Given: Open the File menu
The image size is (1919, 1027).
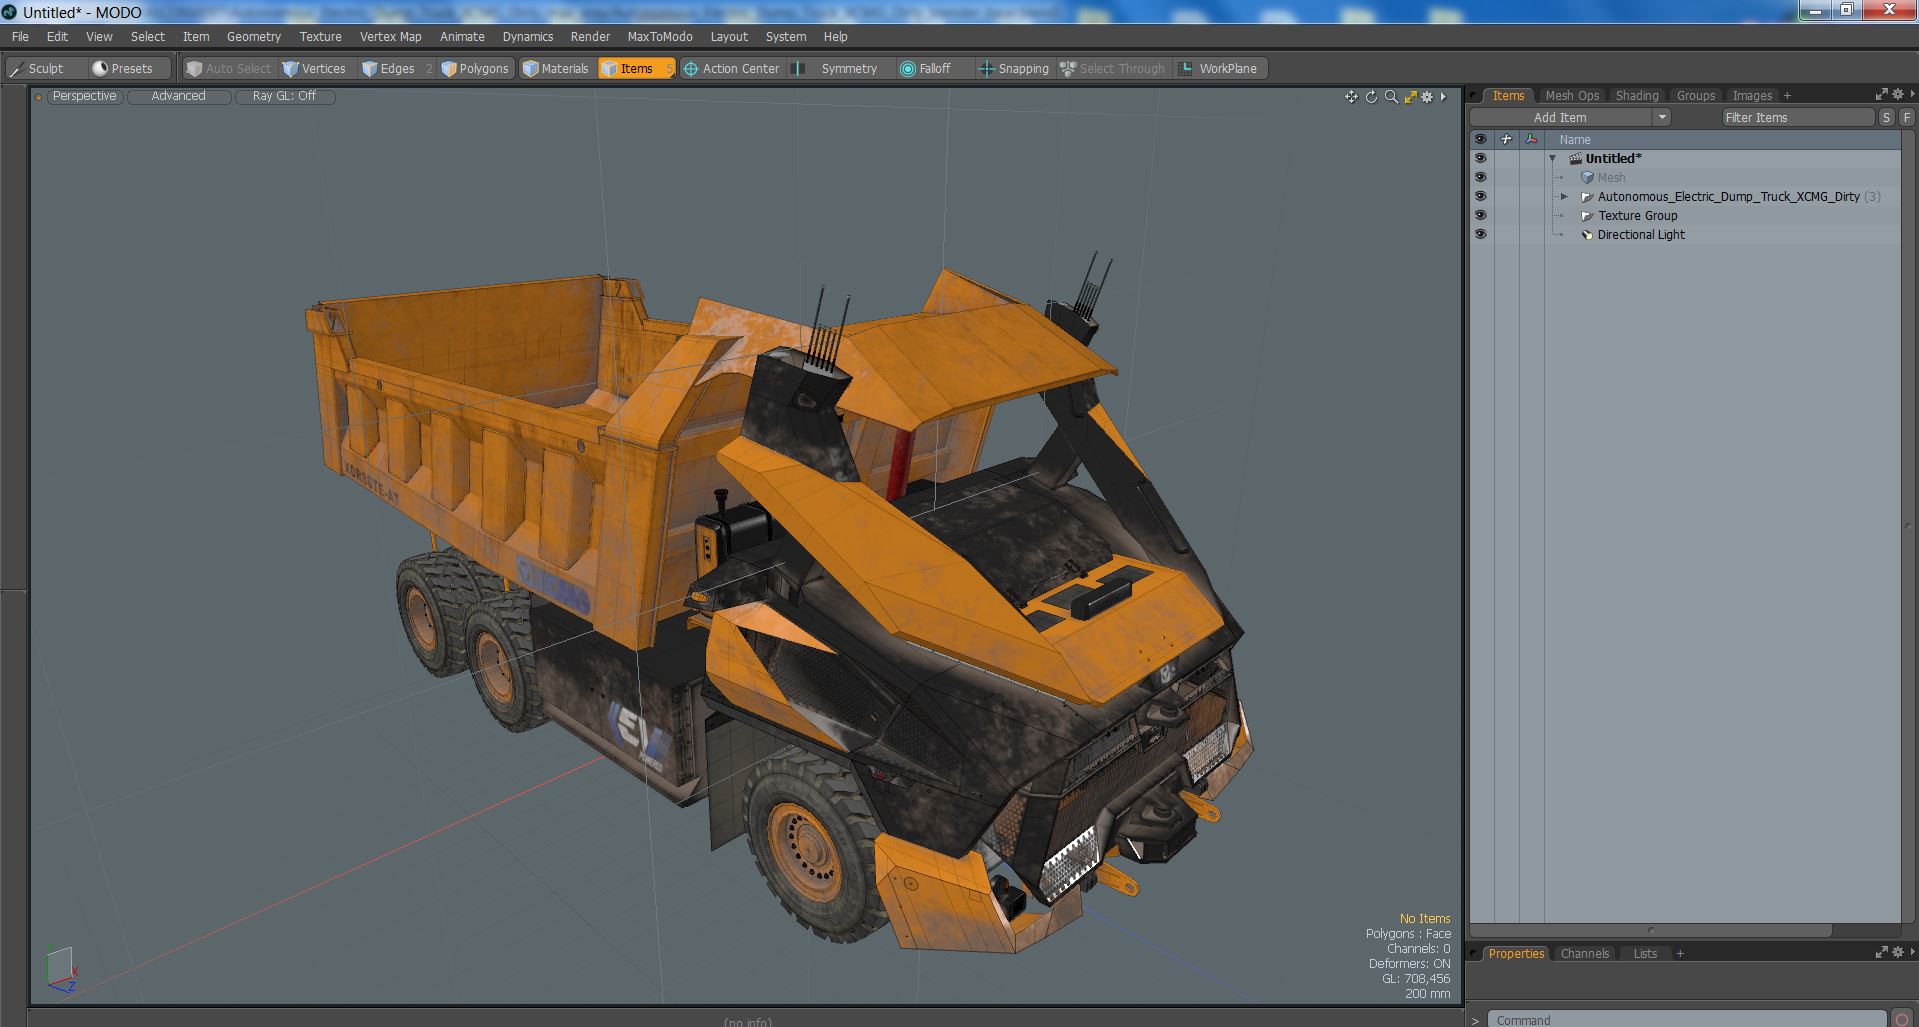Looking at the screenshot, I should [20, 36].
